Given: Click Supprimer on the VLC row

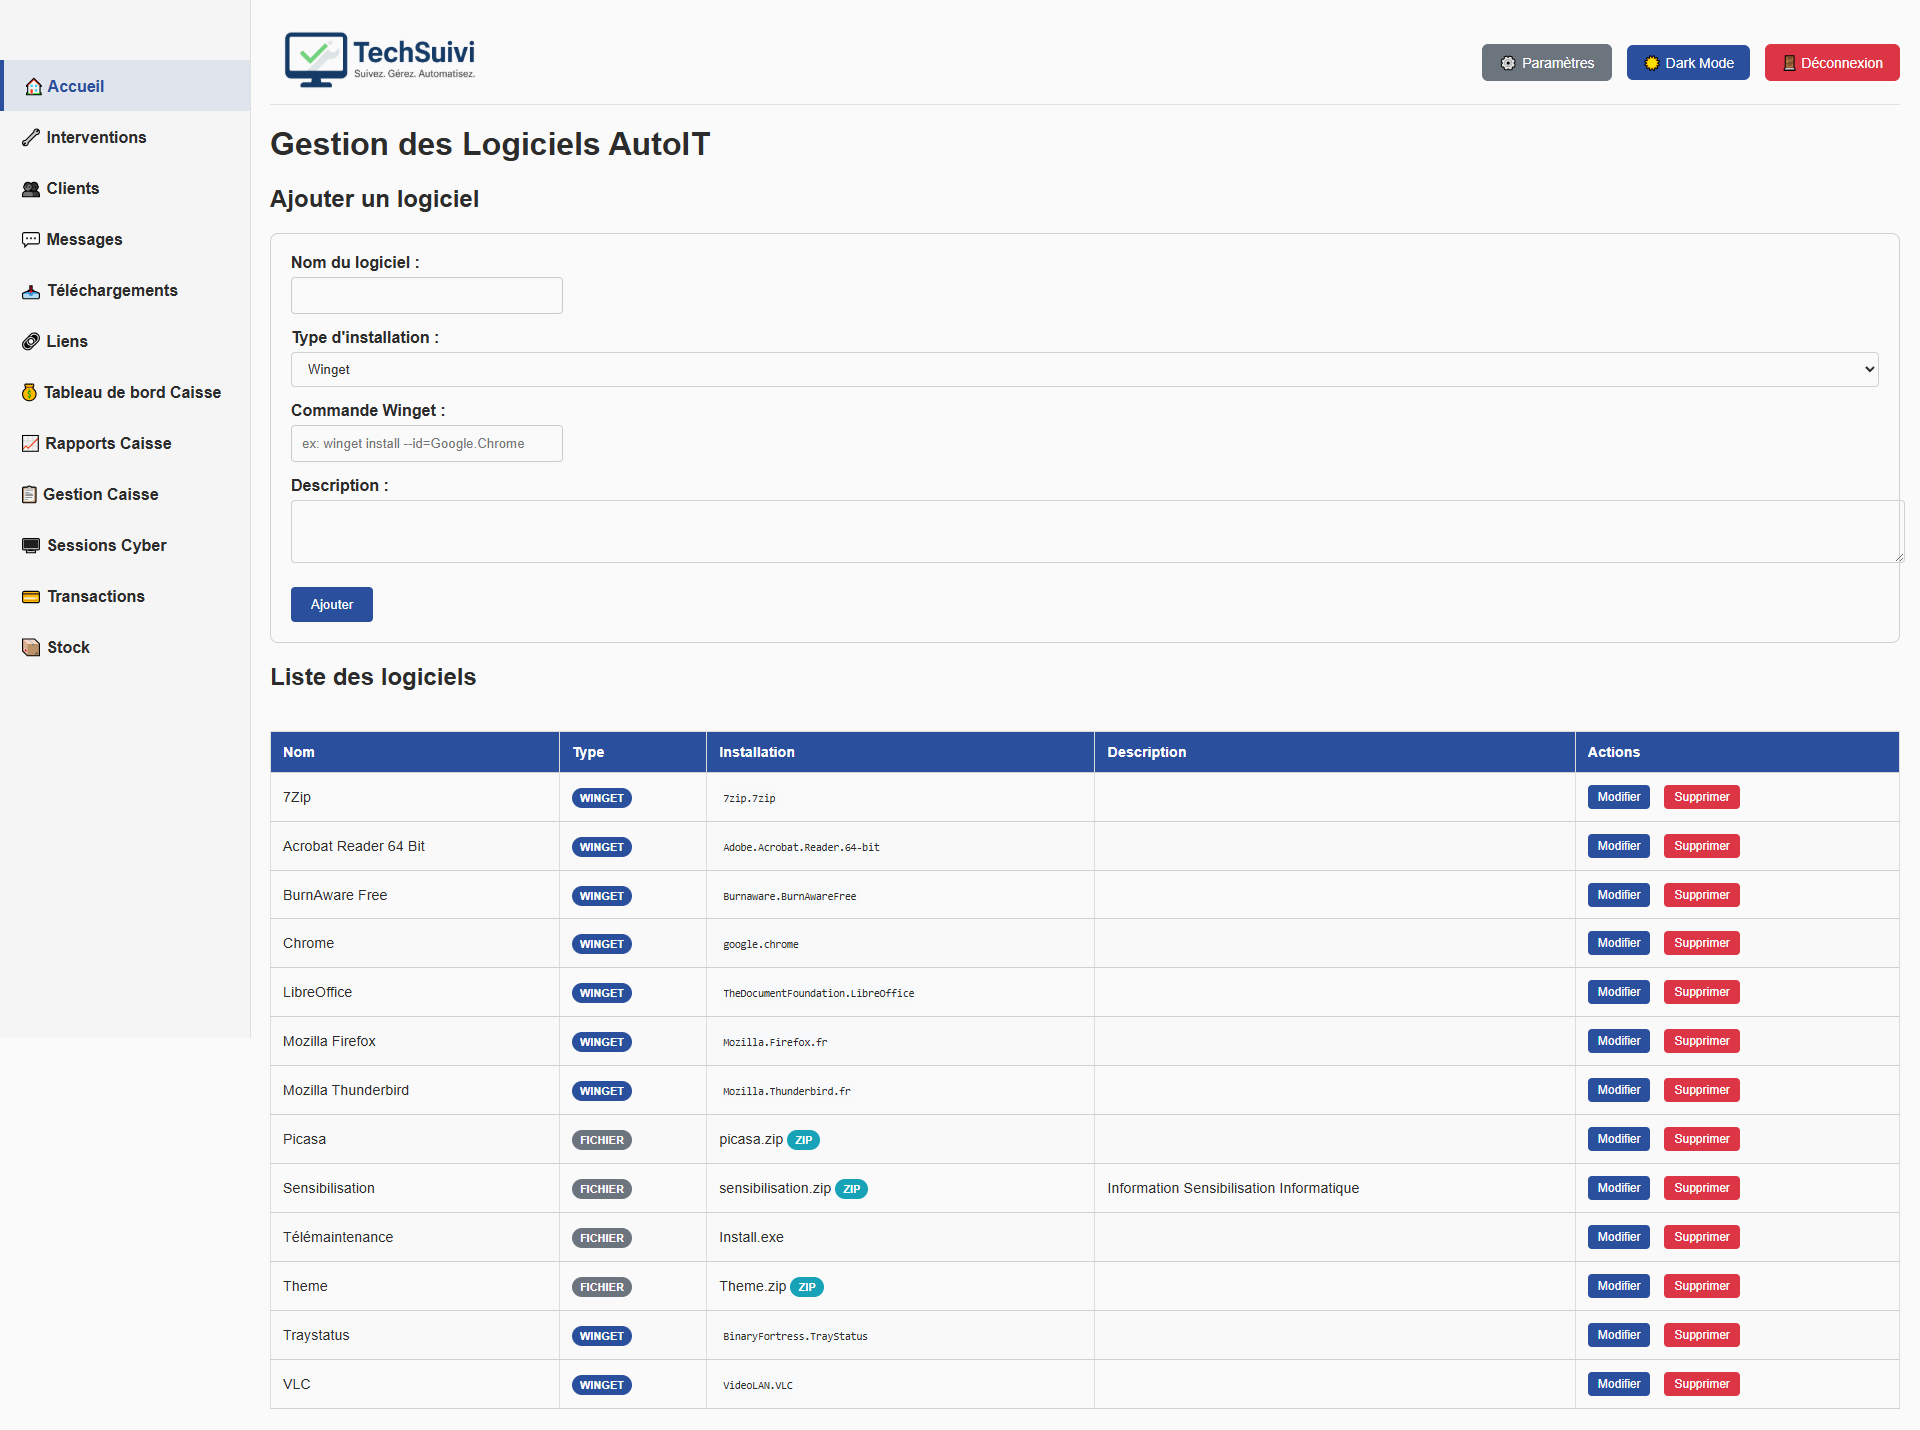Looking at the screenshot, I should (x=1700, y=1384).
